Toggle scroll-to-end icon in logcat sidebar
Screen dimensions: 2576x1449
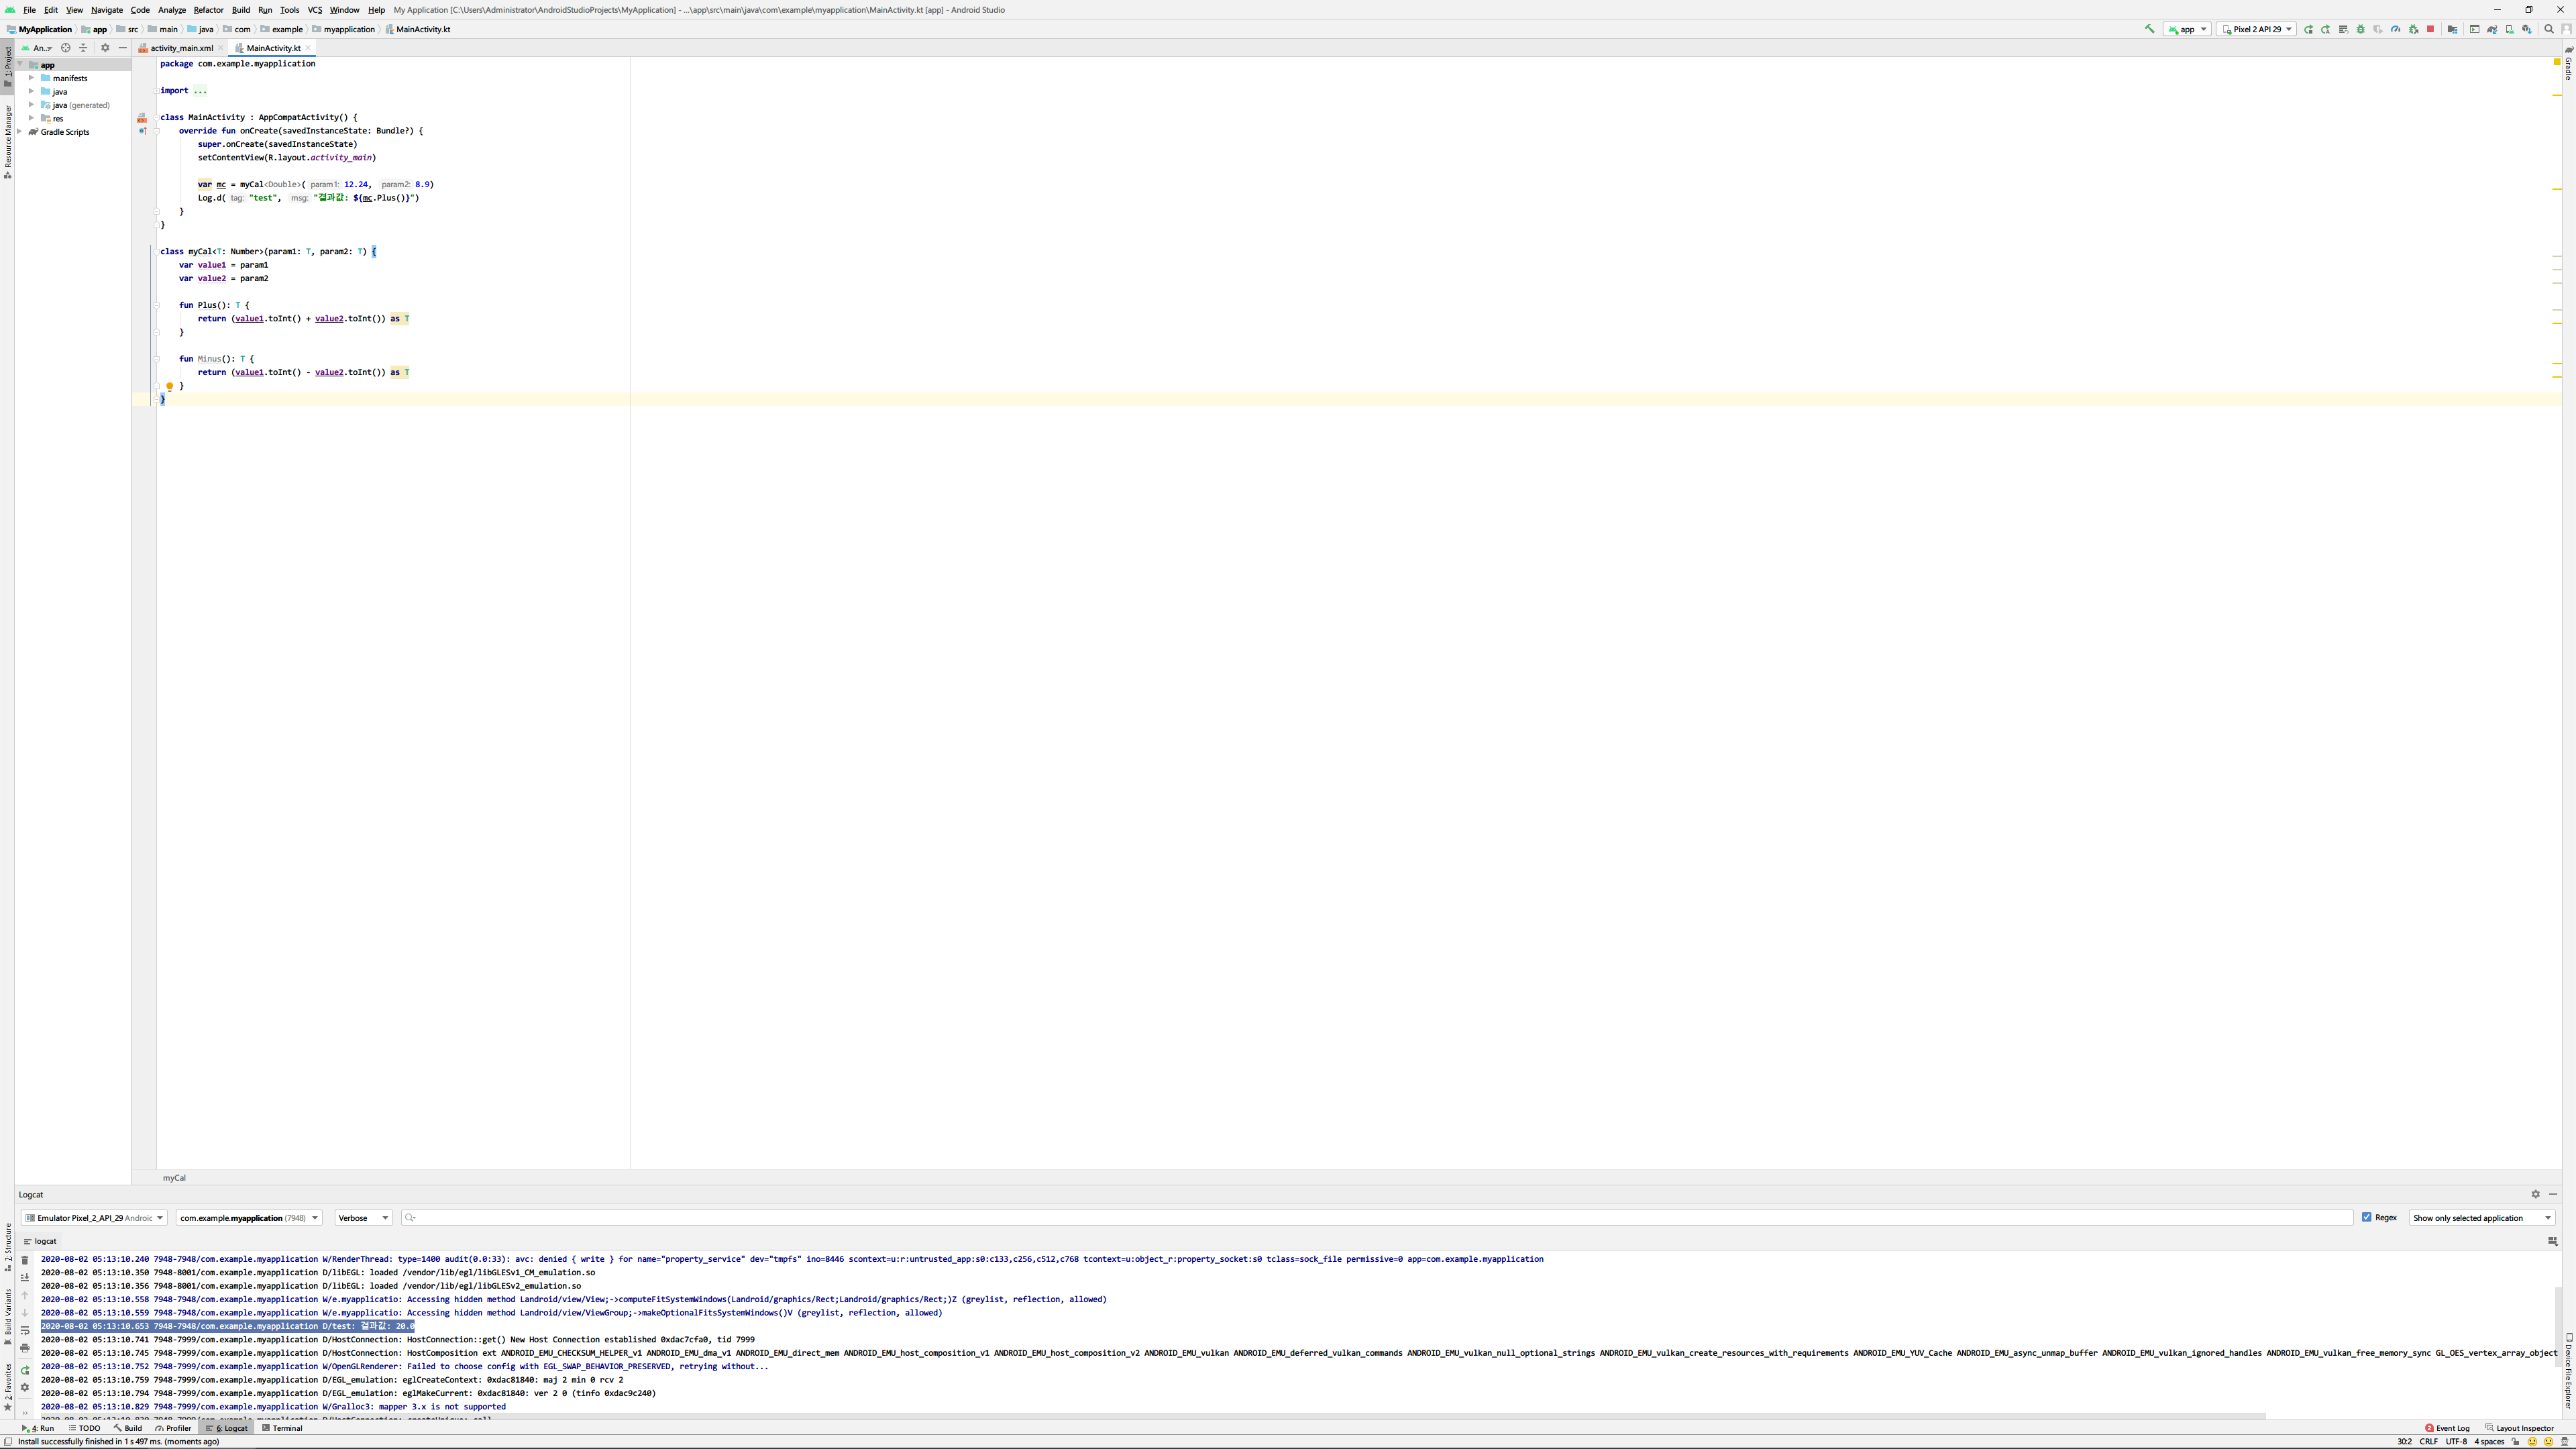pyautogui.click(x=25, y=1278)
